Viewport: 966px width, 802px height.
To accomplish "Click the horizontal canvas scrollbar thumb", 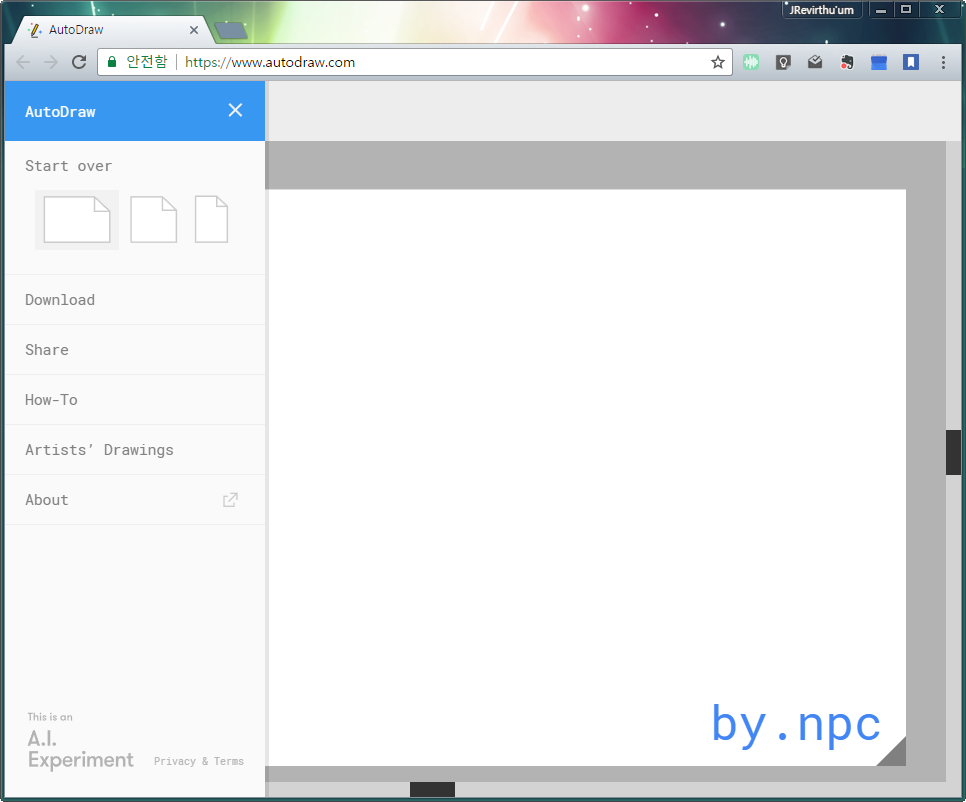I will (432, 790).
